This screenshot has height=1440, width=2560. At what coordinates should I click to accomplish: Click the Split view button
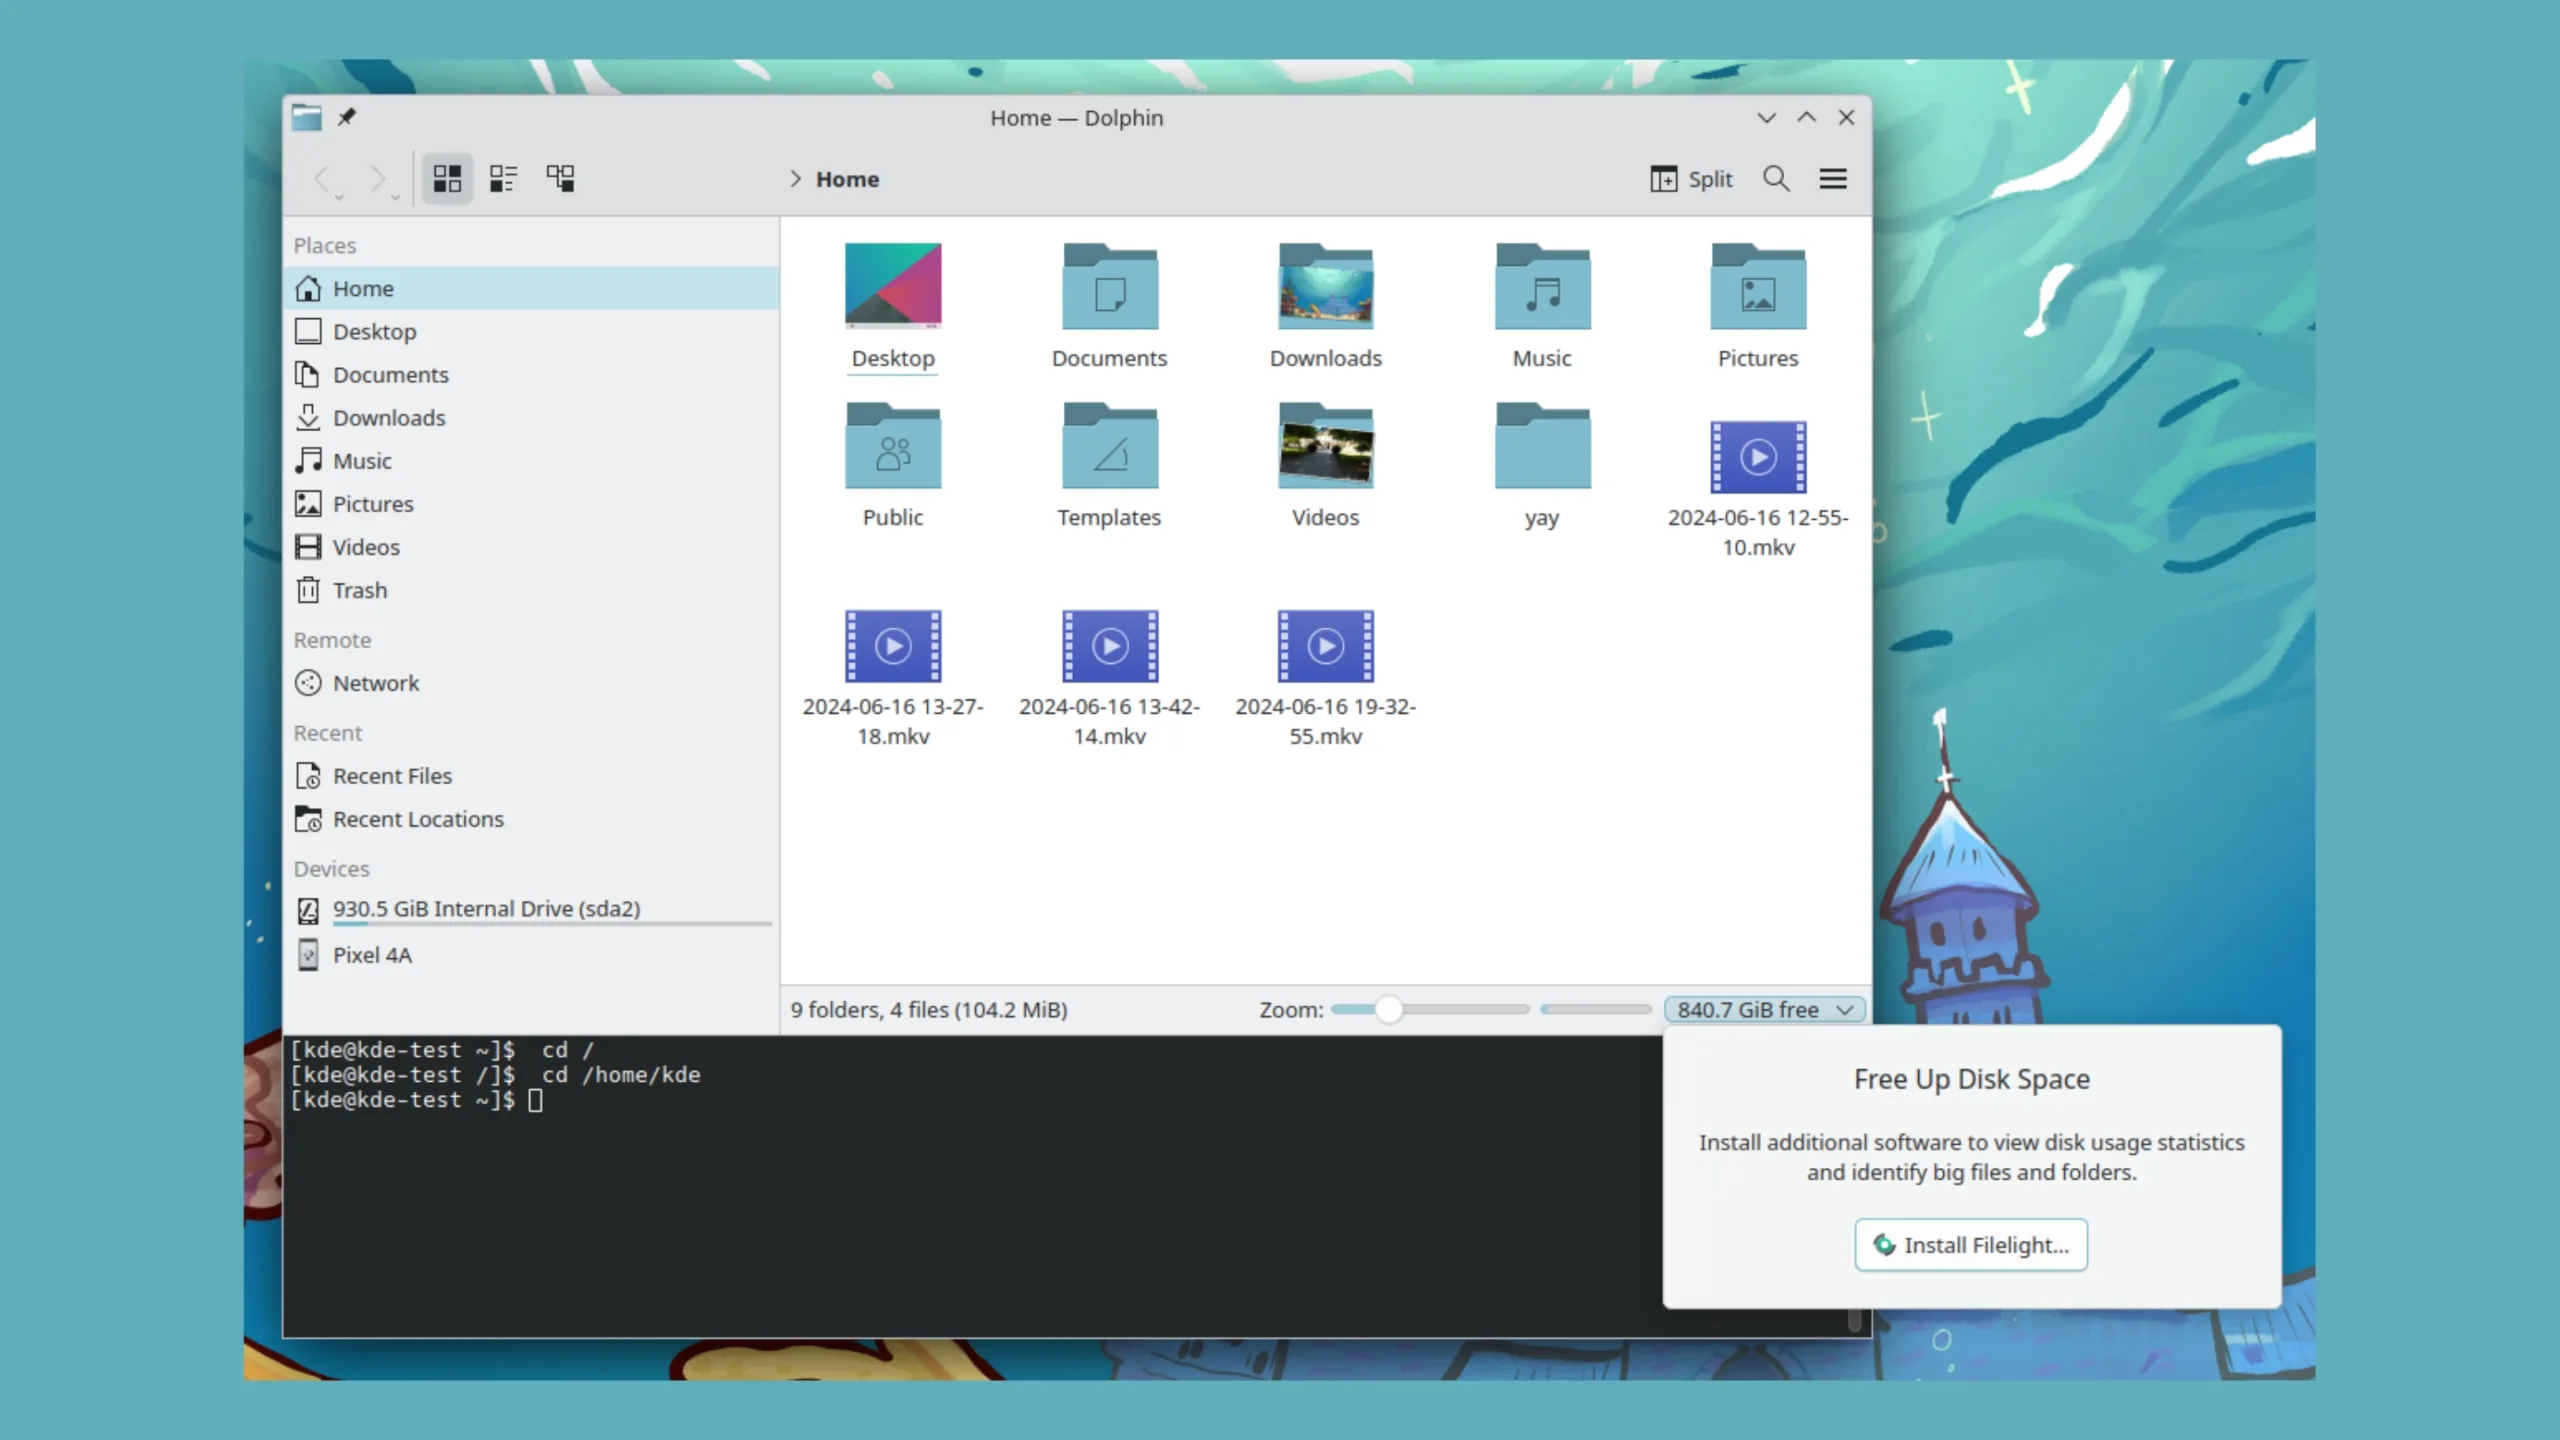[x=1691, y=179]
